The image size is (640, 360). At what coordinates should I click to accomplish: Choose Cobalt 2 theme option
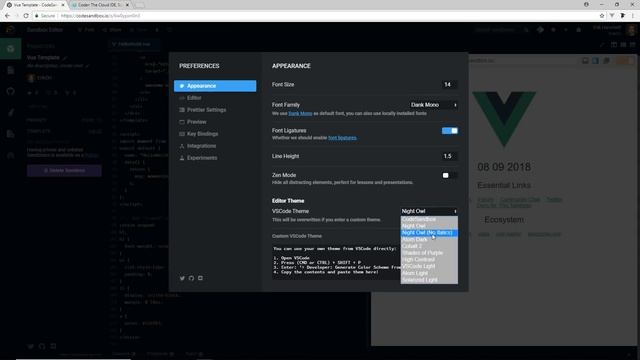429,246
